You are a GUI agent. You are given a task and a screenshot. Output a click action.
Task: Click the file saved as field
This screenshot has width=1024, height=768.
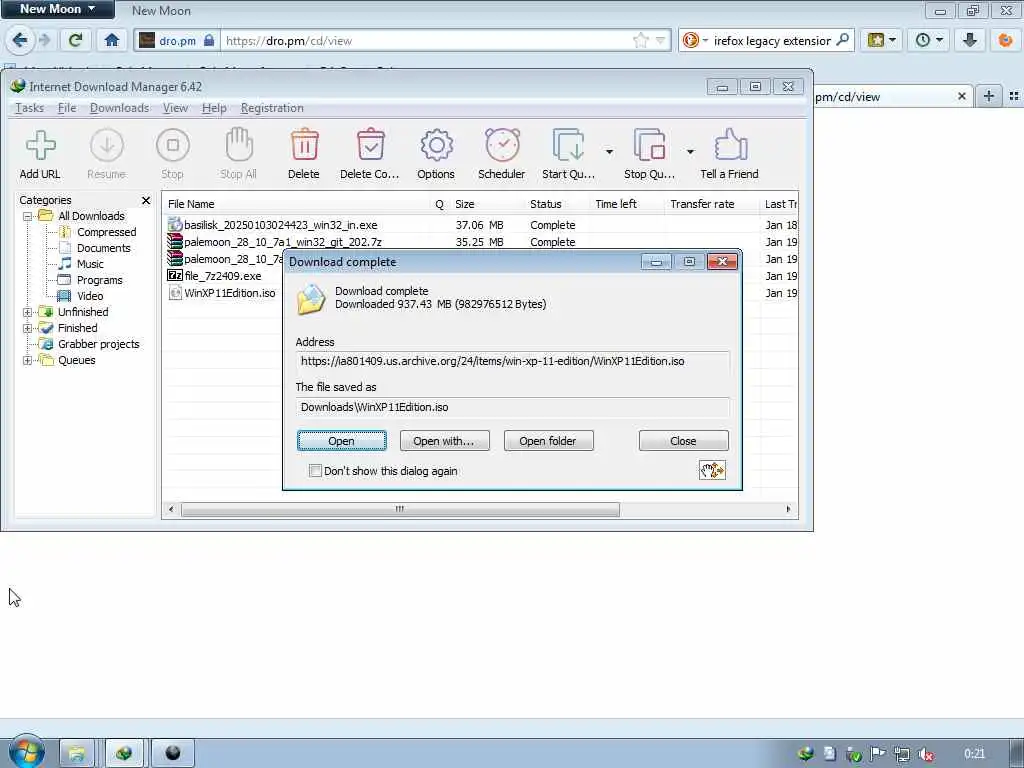[512, 407]
